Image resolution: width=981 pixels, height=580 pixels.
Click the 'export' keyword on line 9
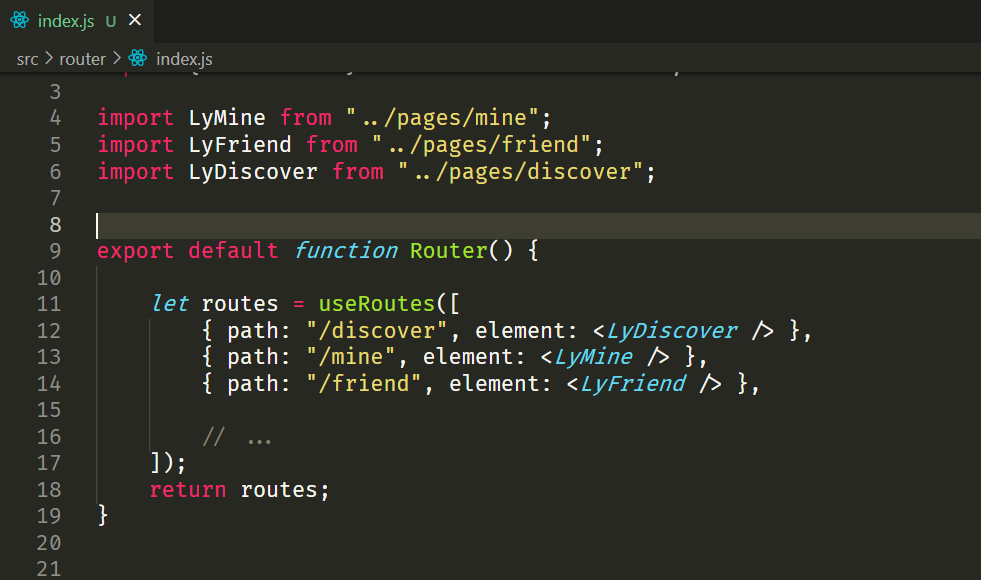(x=135, y=251)
